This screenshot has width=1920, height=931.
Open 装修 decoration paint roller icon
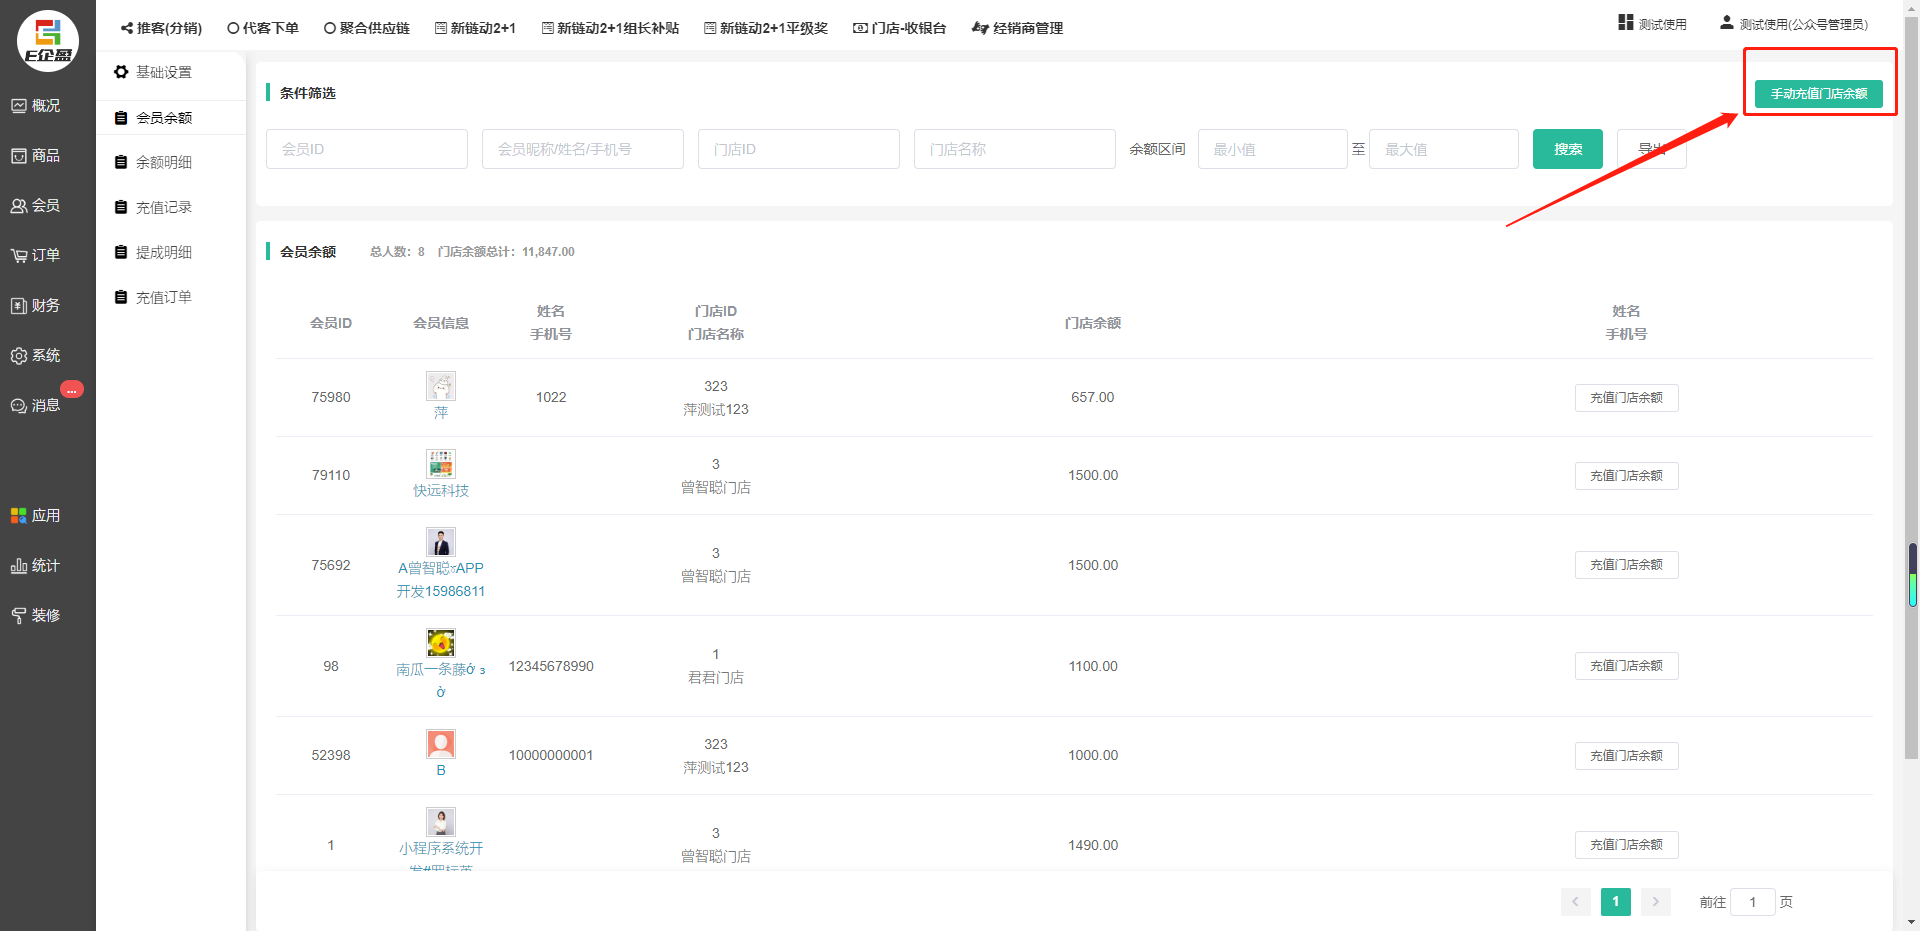36,616
